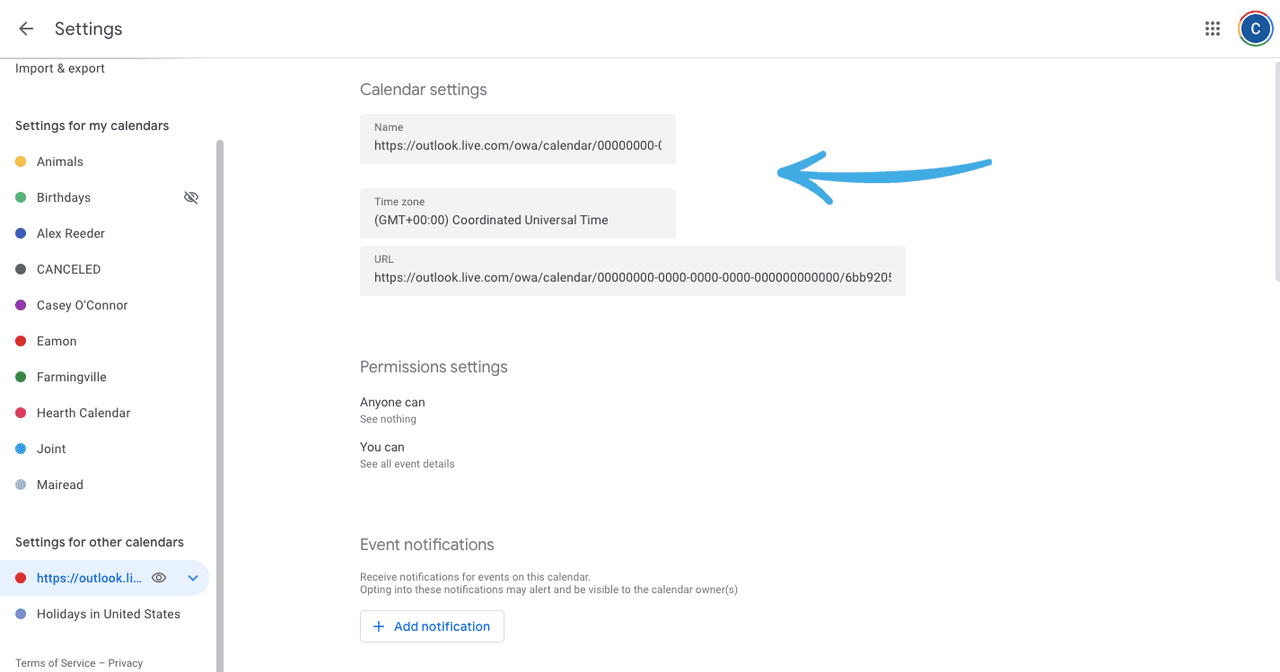The image size is (1280, 672).
Task: Expand options for the outlook.live.com calendar
Action: pos(192,577)
